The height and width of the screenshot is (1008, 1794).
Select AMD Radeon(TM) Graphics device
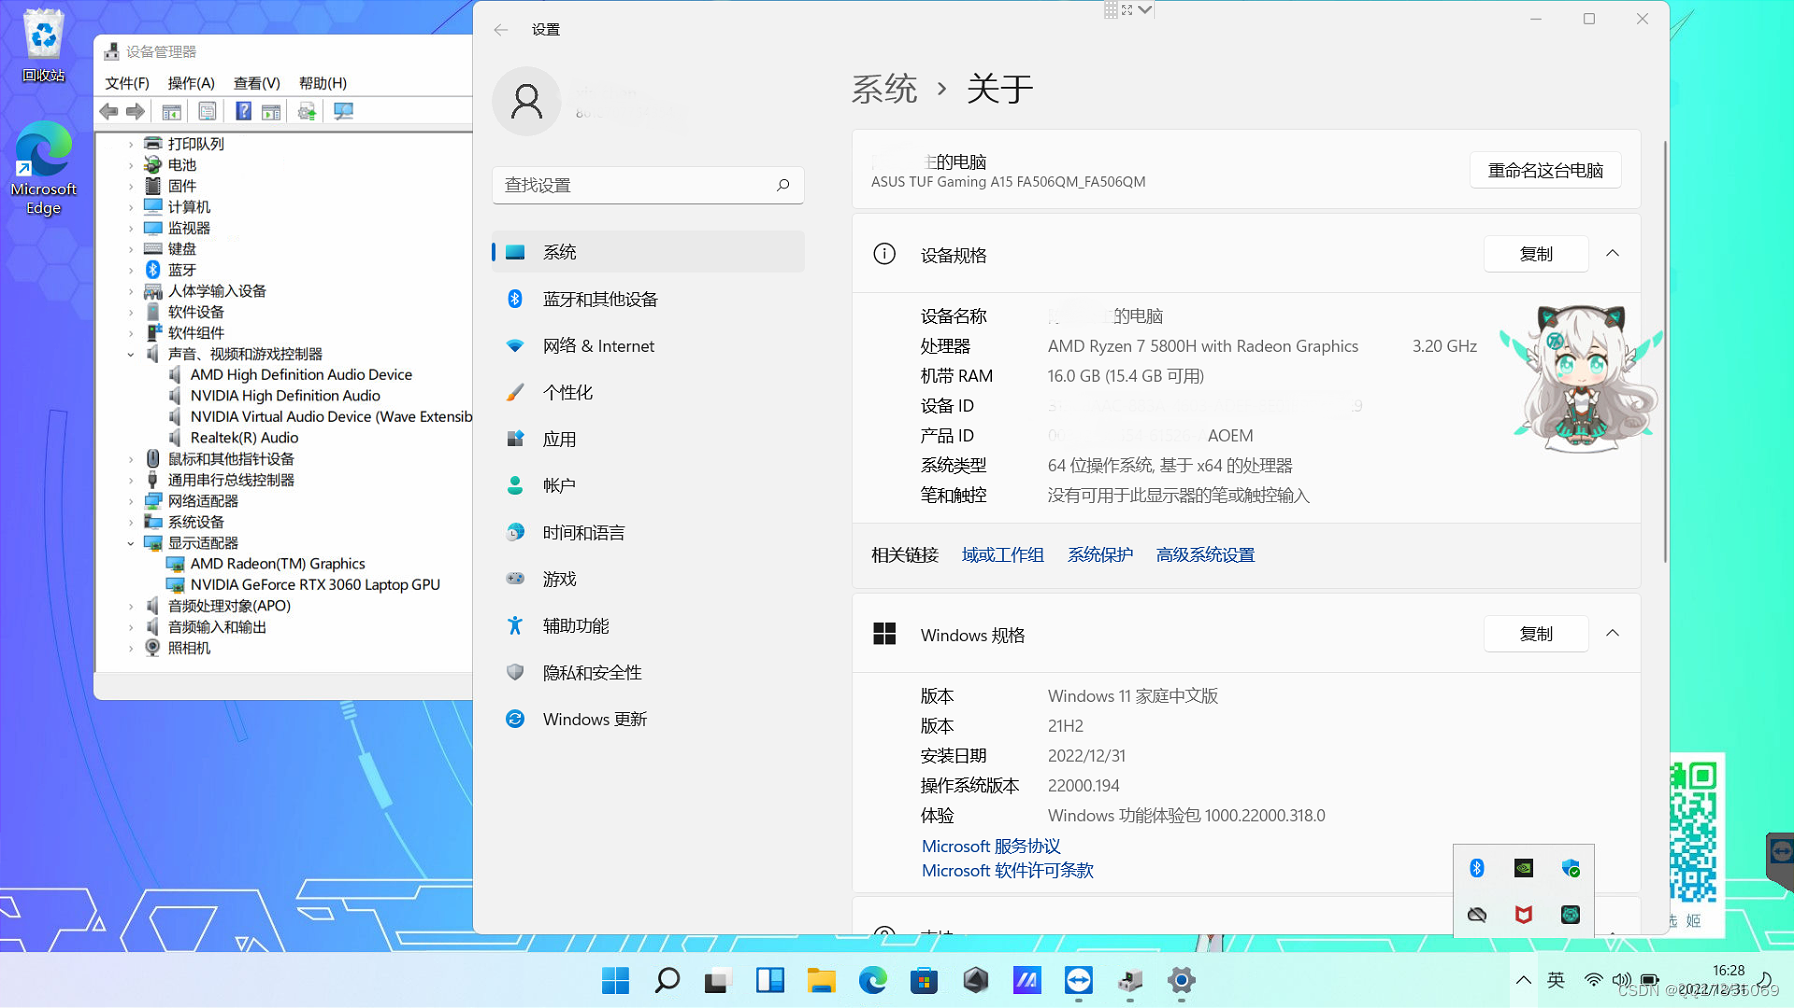click(x=277, y=564)
